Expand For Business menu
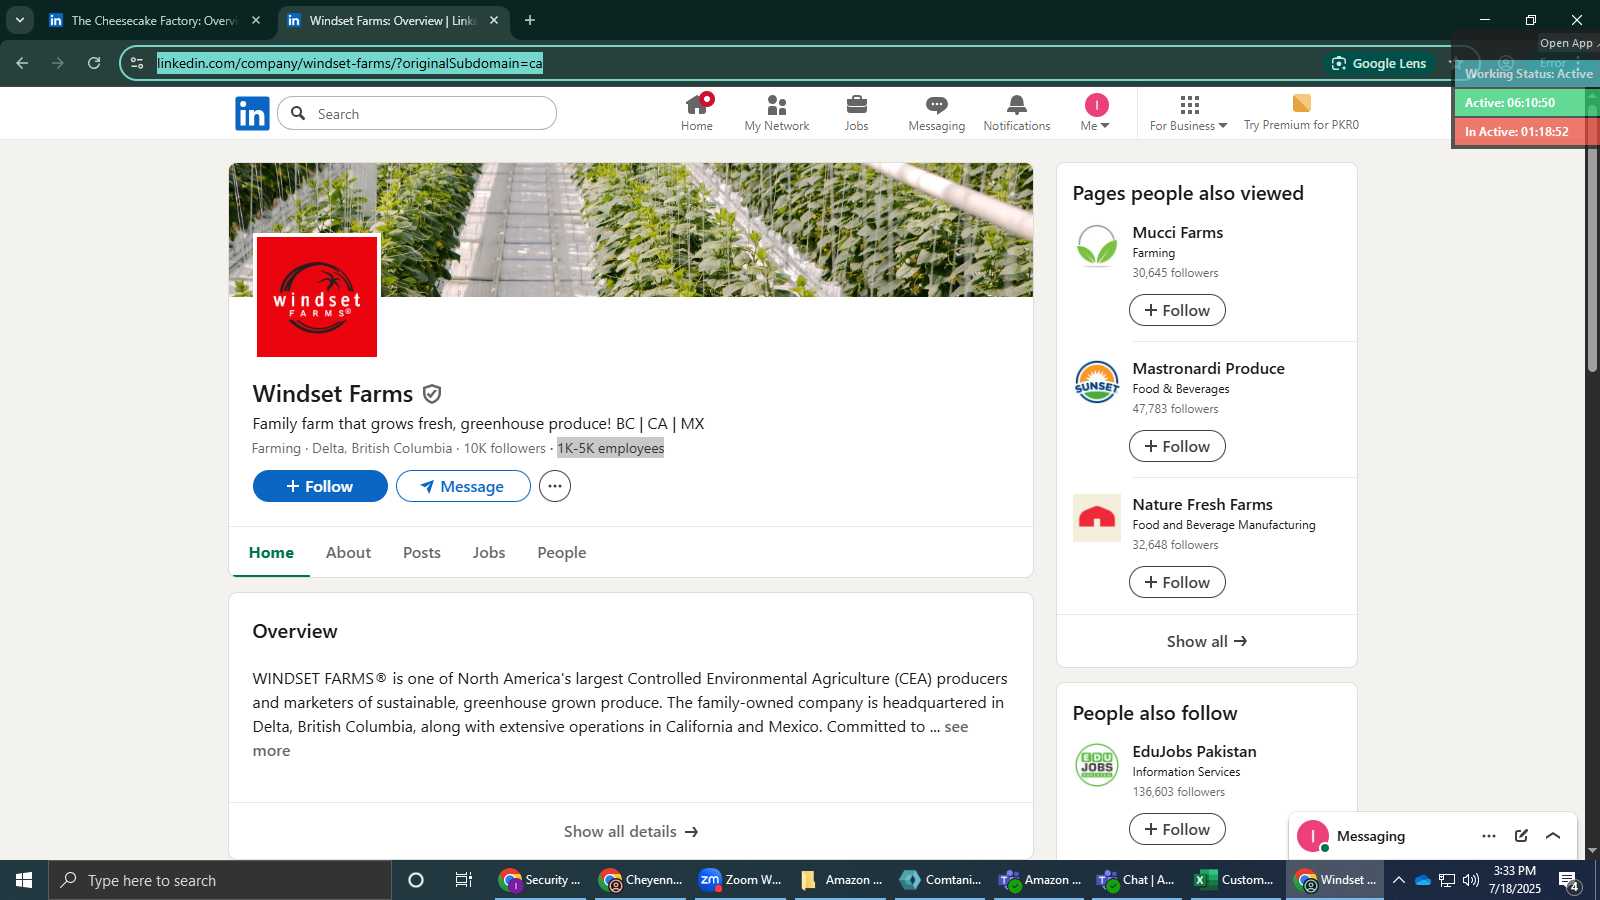The width and height of the screenshot is (1600, 900). tap(1188, 113)
